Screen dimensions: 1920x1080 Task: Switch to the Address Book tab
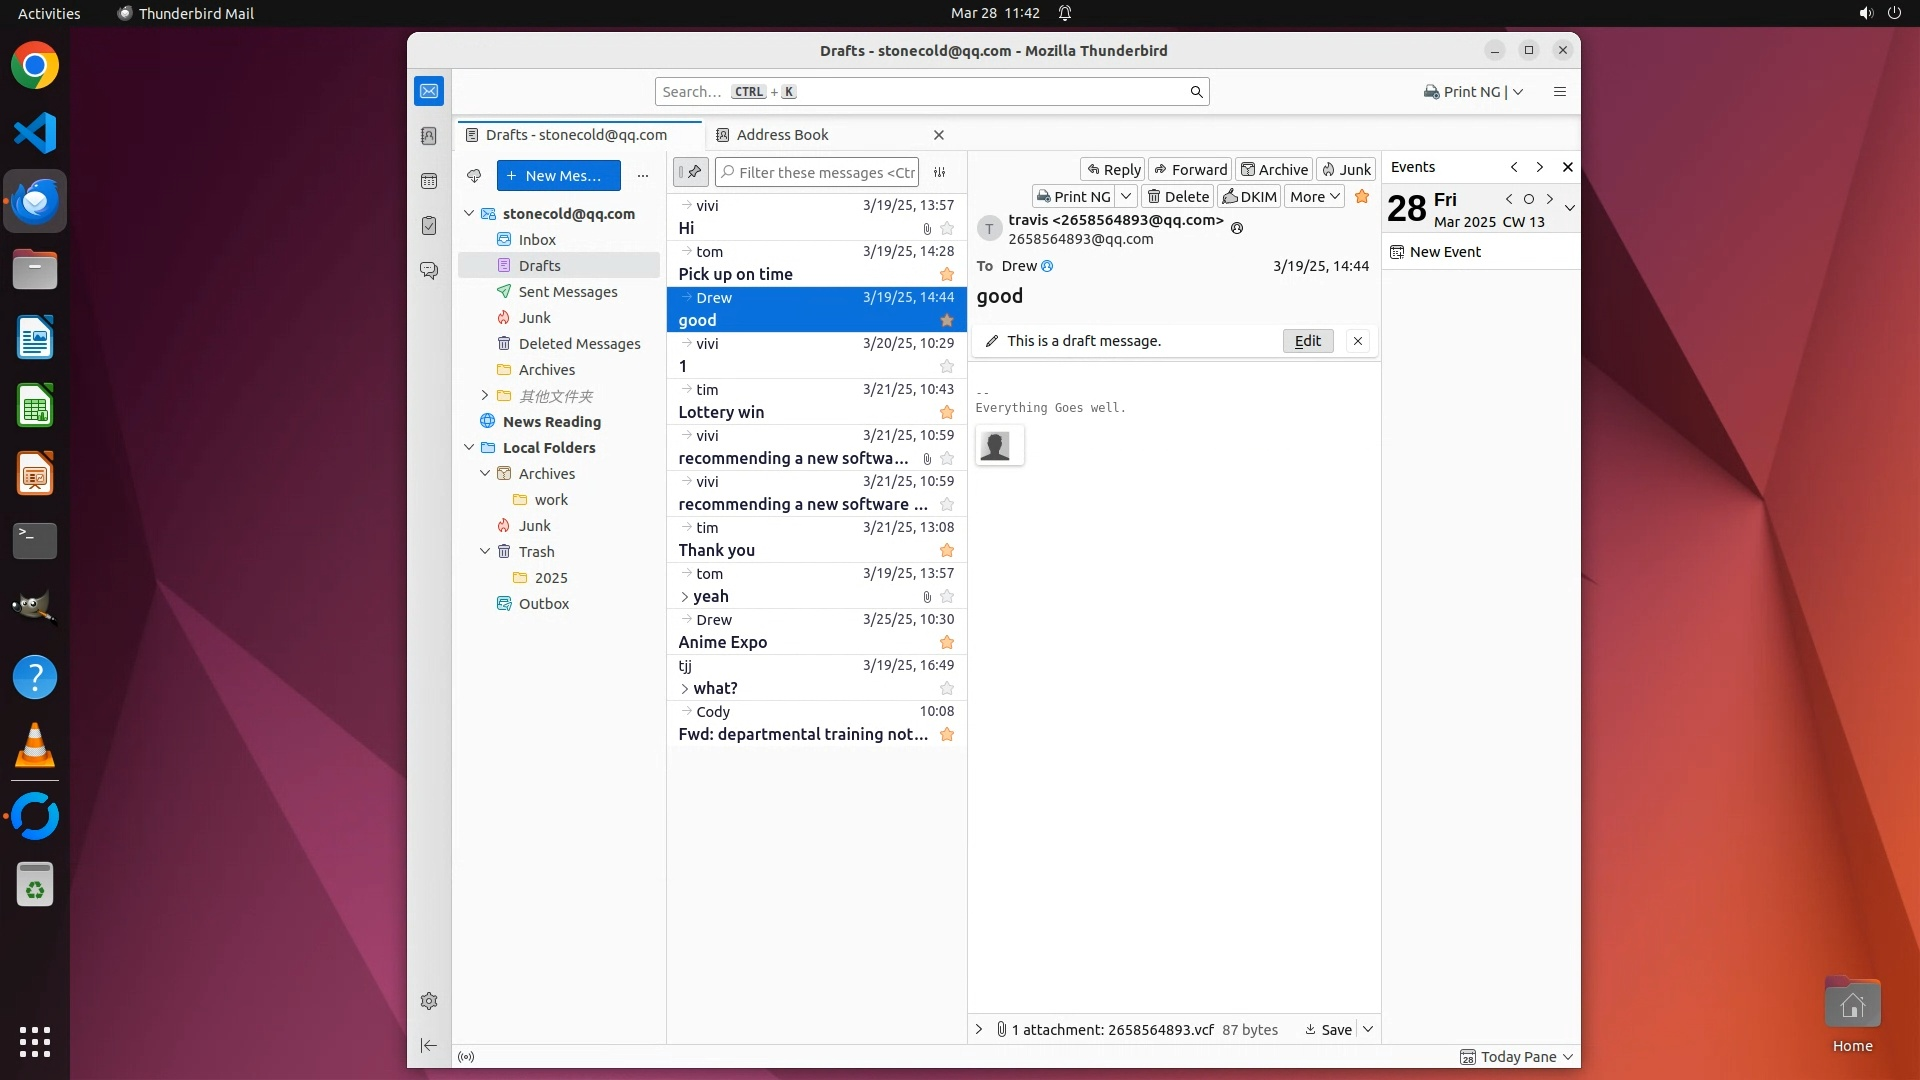[782, 135]
